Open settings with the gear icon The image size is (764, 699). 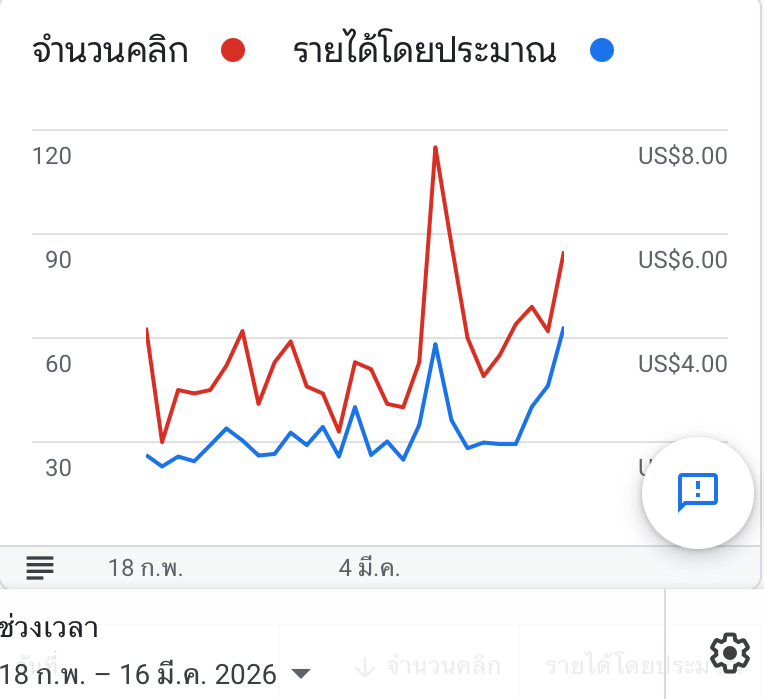[x=730, y=654]
